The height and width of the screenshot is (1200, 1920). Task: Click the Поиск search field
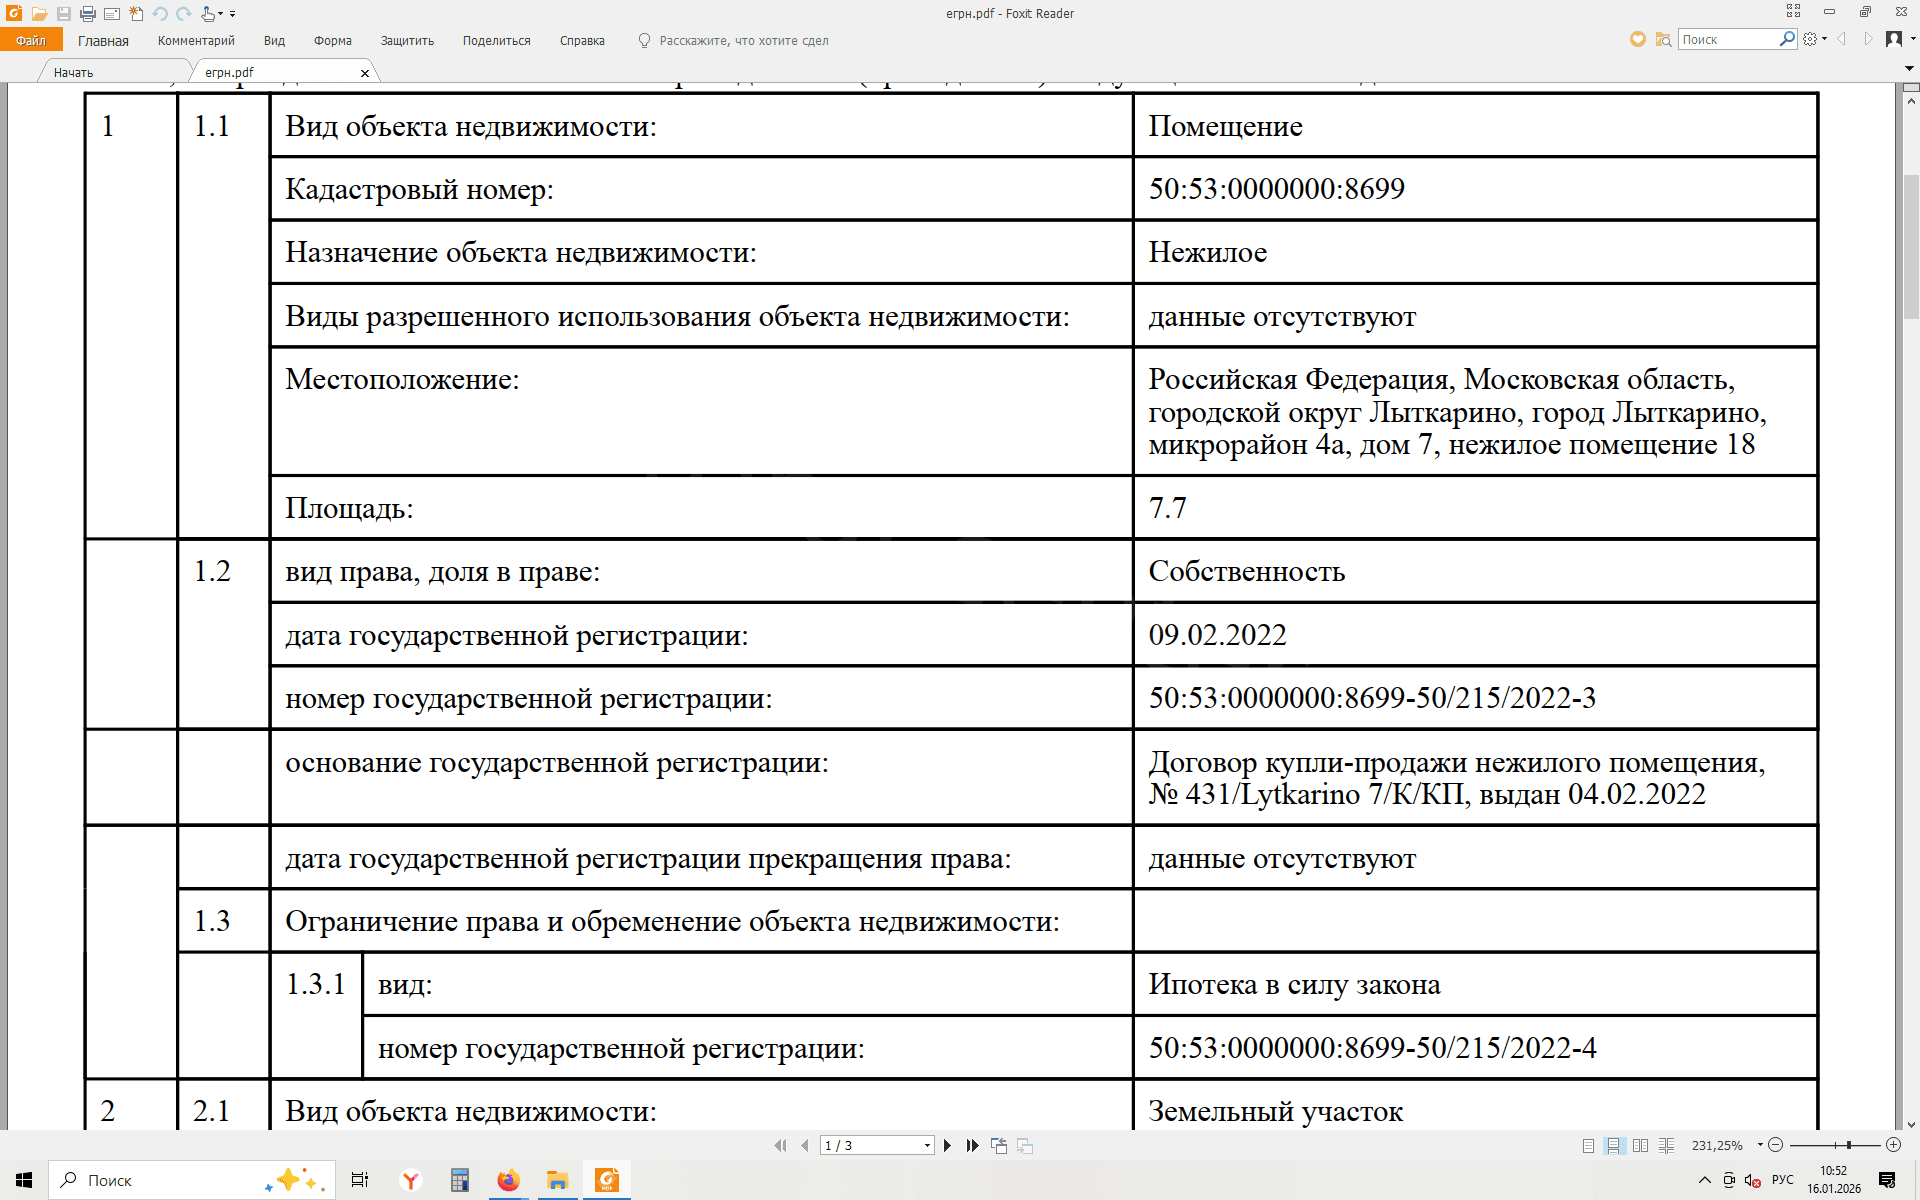[1728, 40]
